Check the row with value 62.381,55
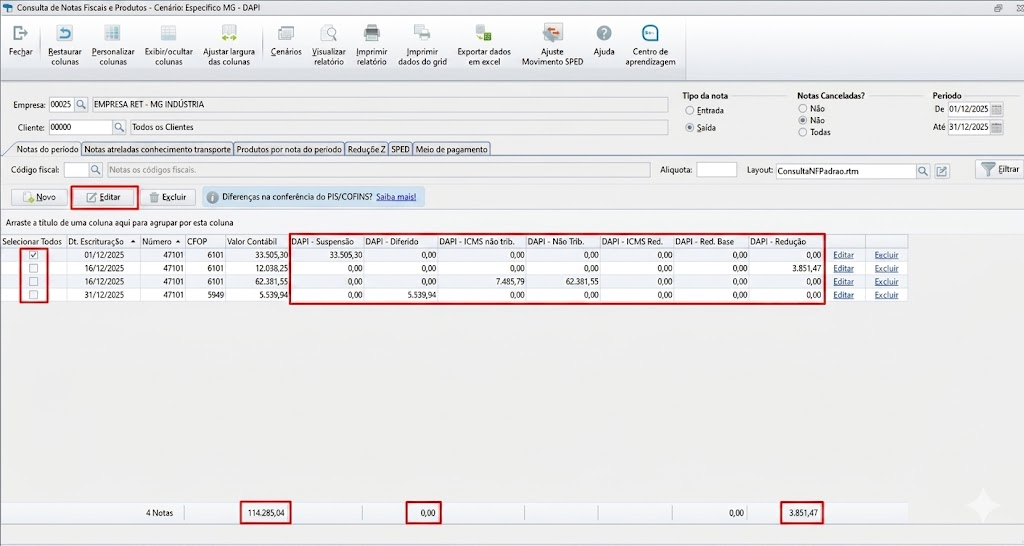Image resolution: width=1024 pixels, height=546 pixels. click(x=33, y=281)
